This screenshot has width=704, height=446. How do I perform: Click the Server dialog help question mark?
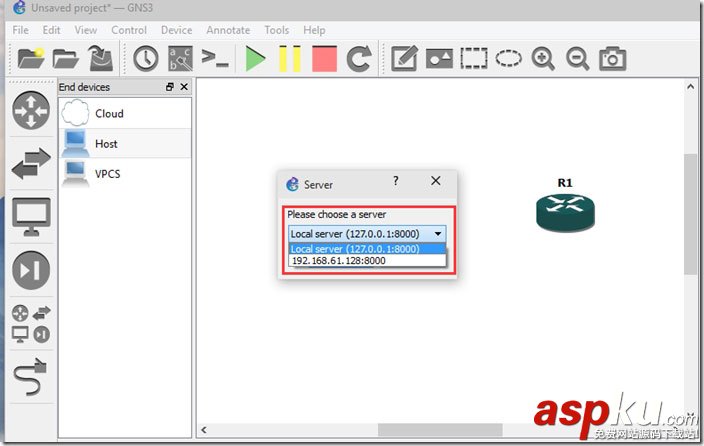click(x=396, y=181)
